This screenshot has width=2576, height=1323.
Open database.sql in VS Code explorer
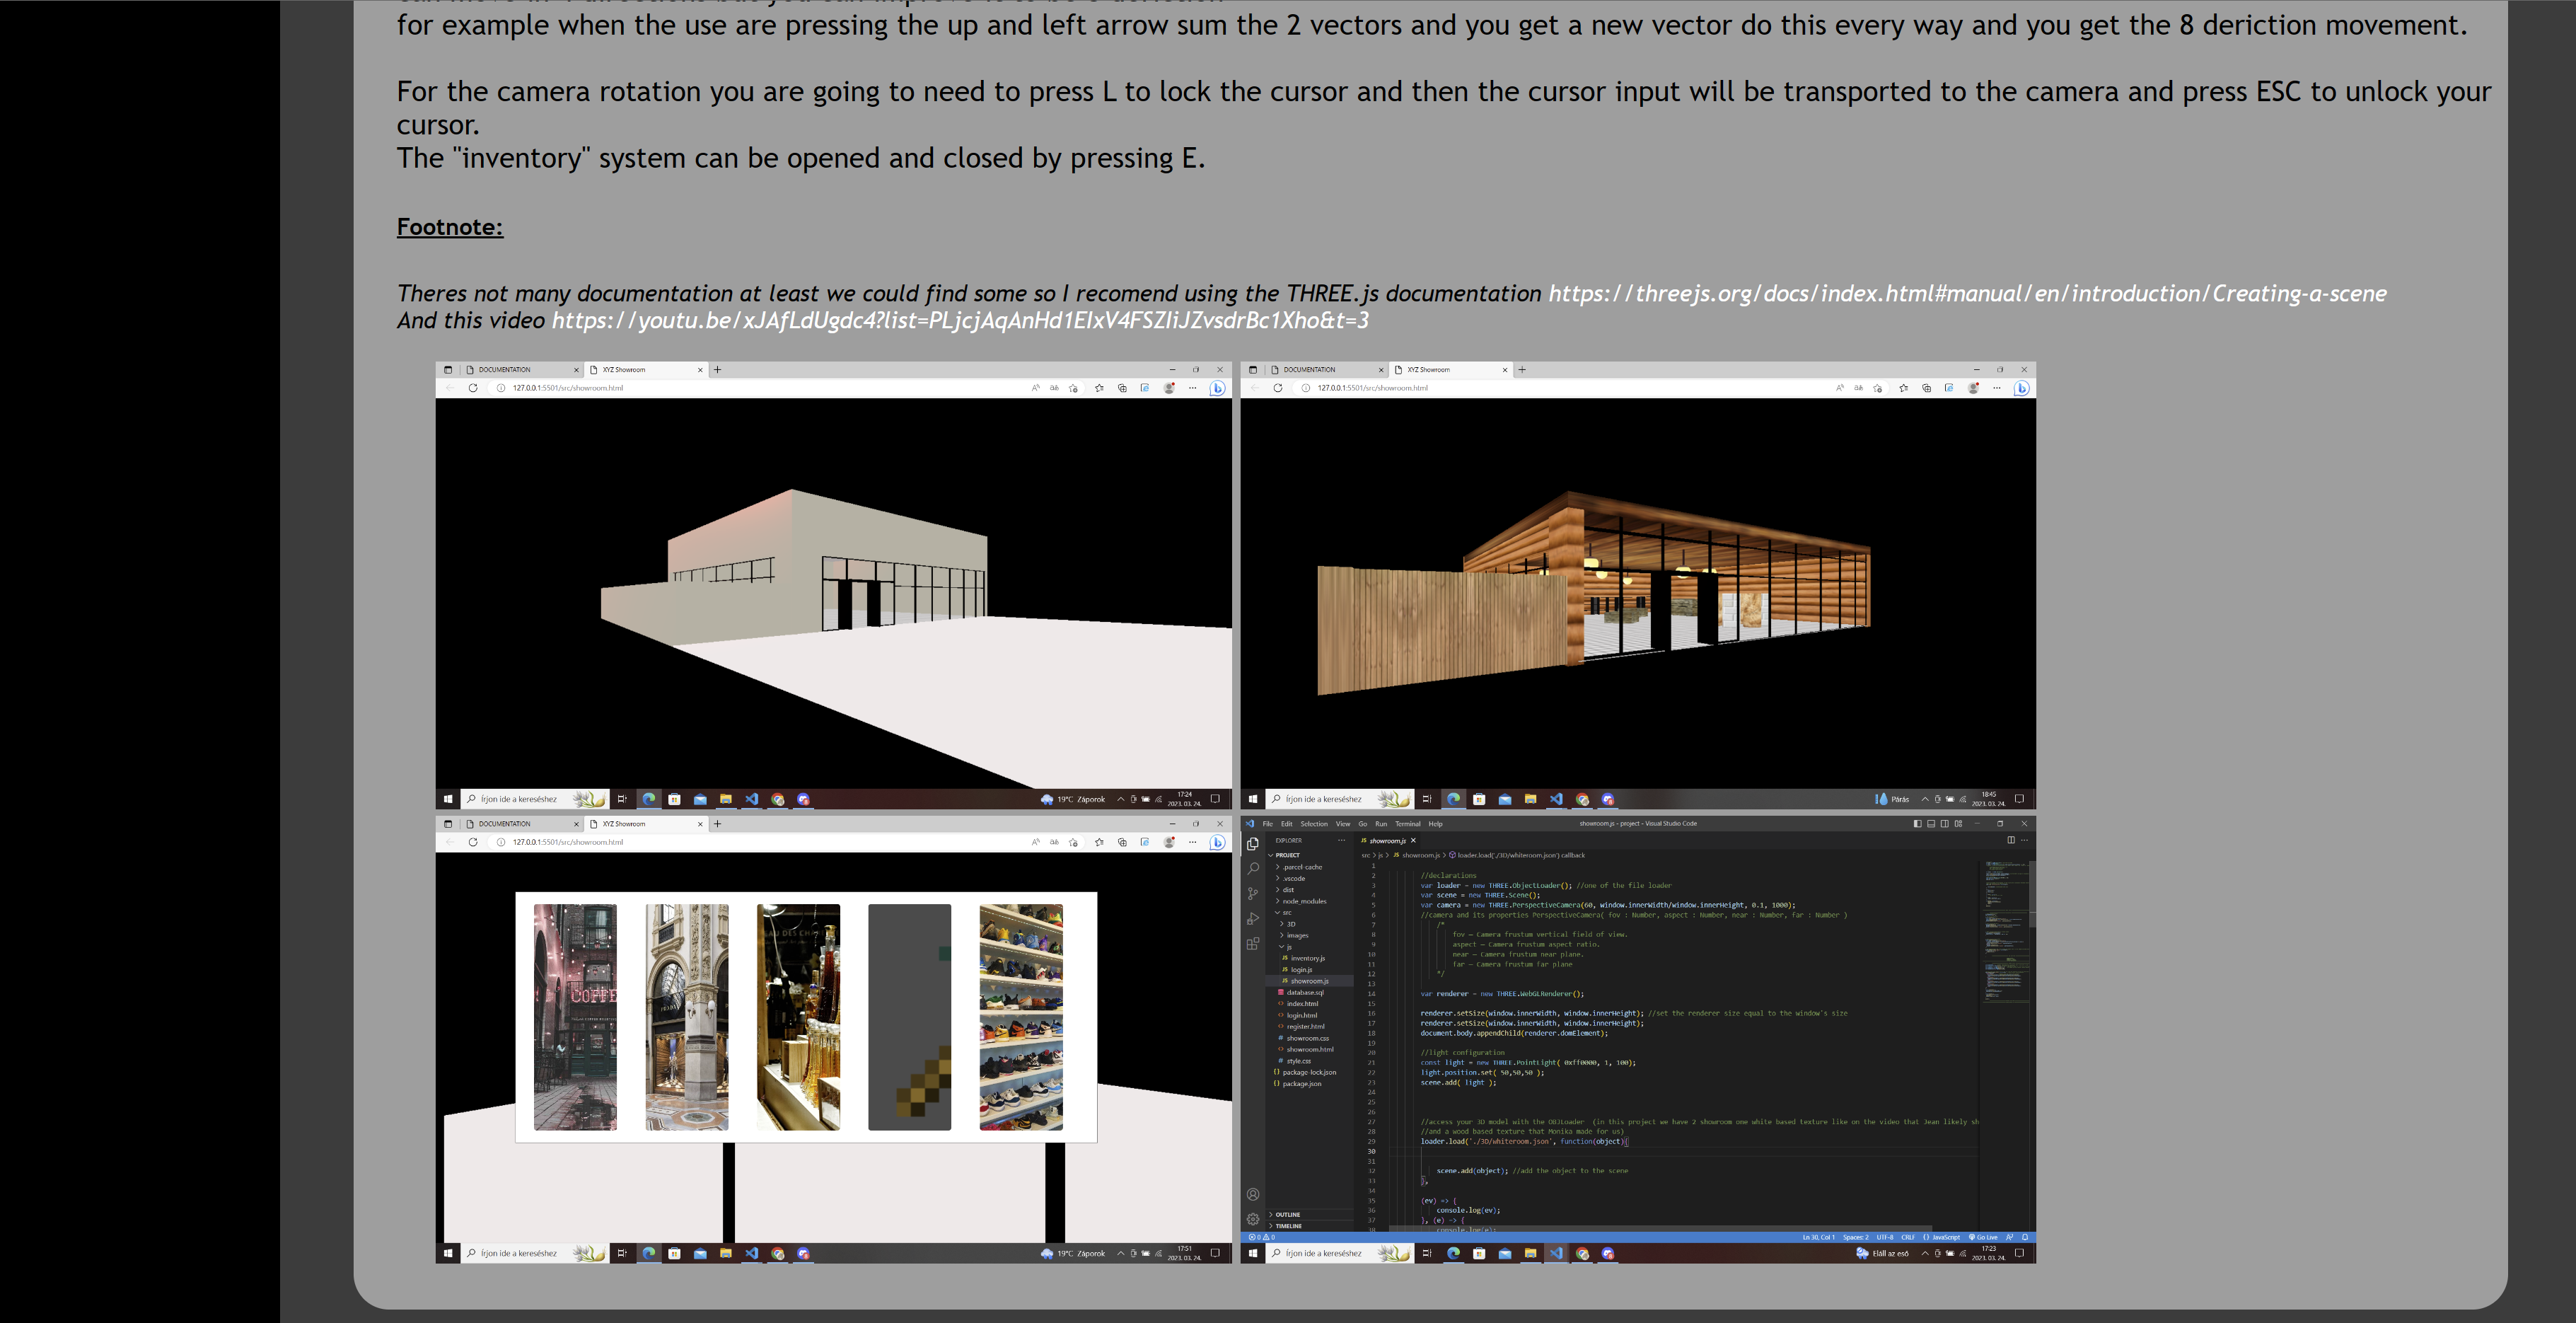pos(1310,992)
